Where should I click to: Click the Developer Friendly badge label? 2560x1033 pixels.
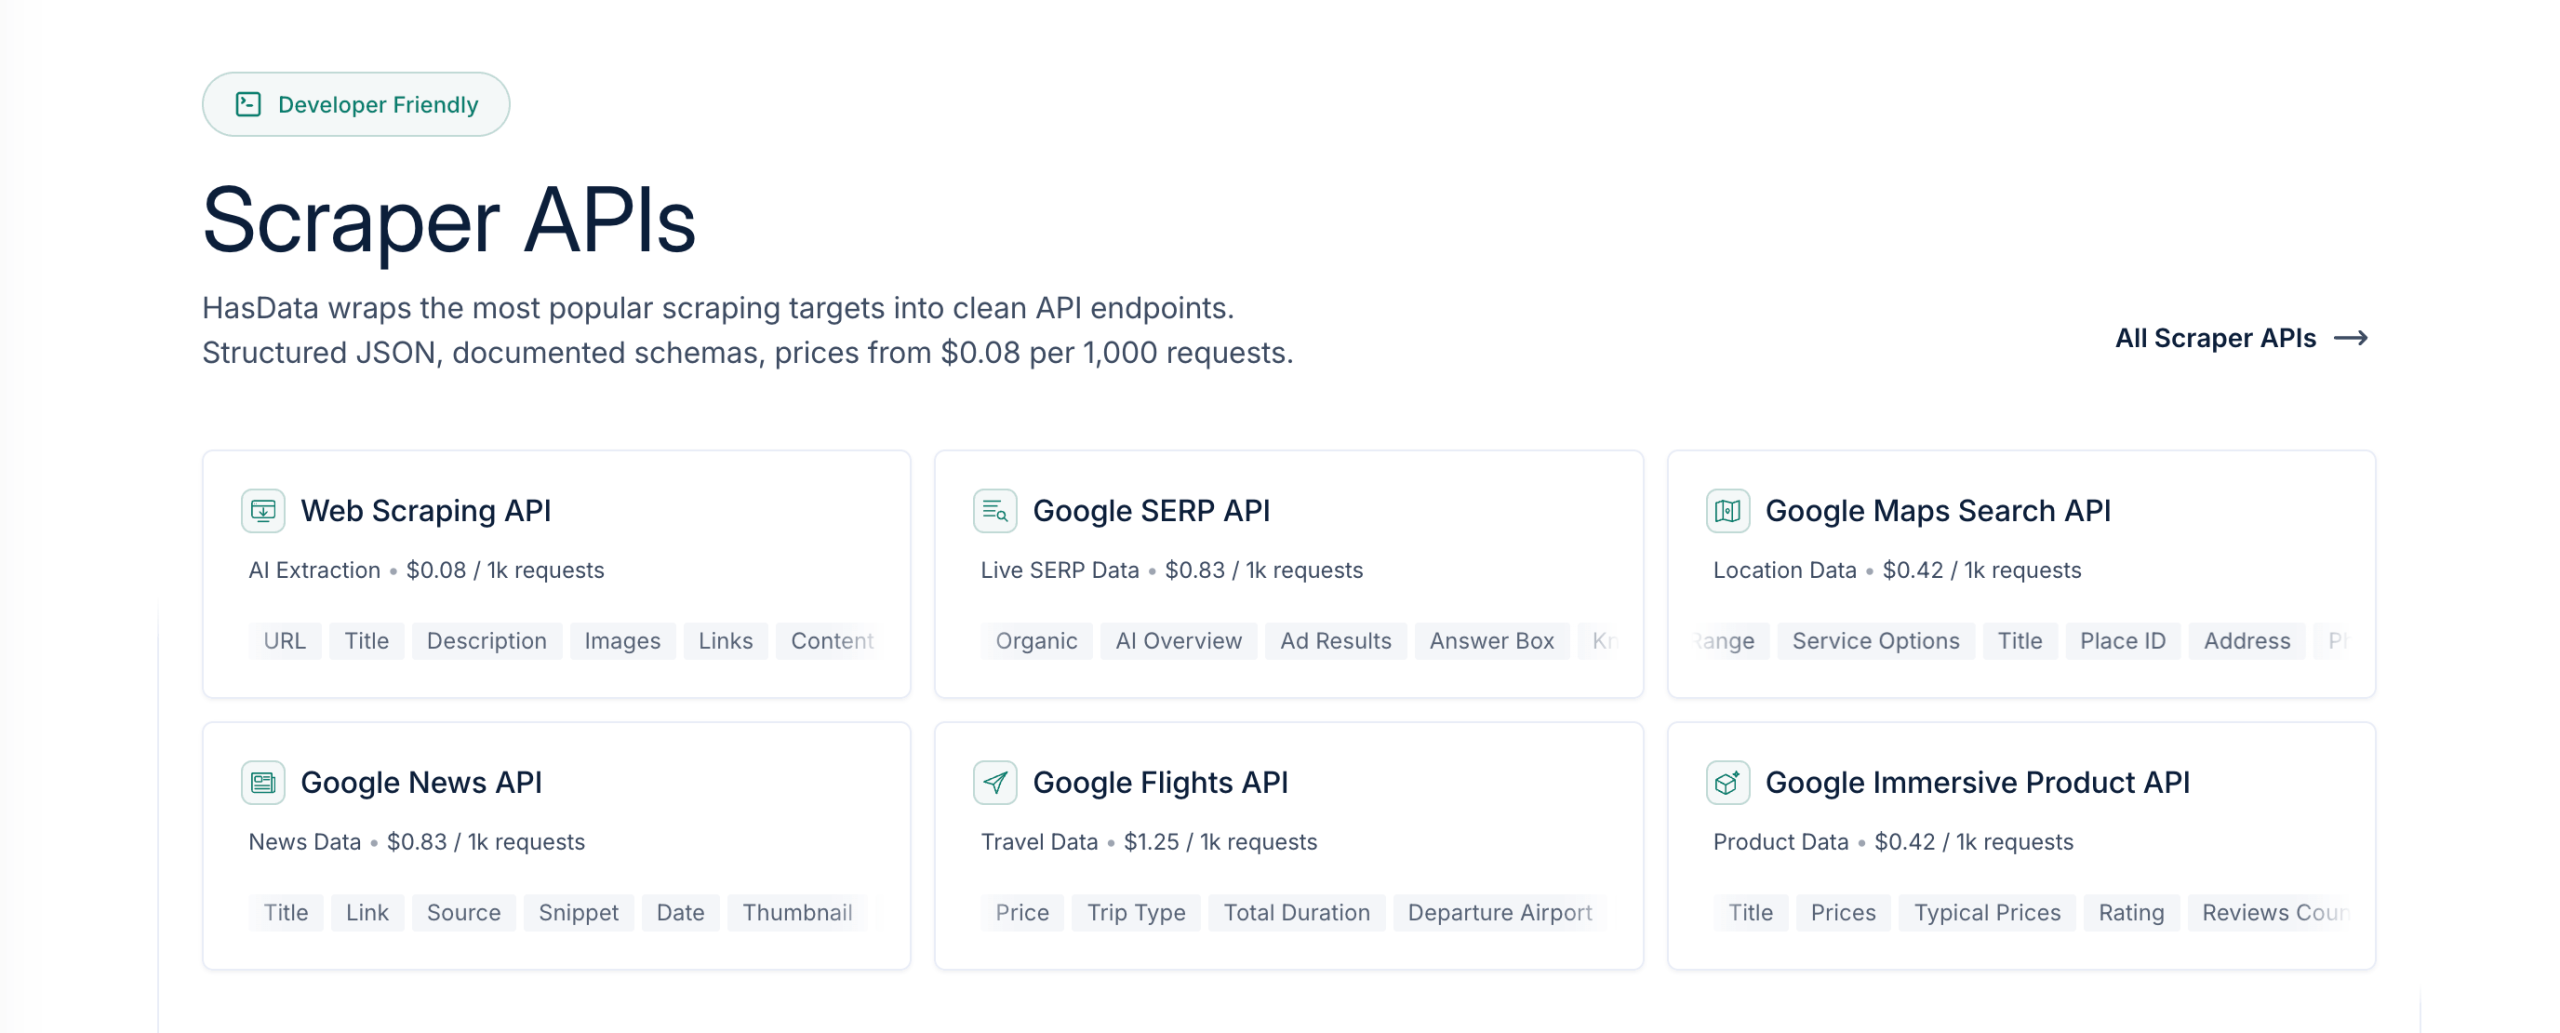tap(378, 104)
